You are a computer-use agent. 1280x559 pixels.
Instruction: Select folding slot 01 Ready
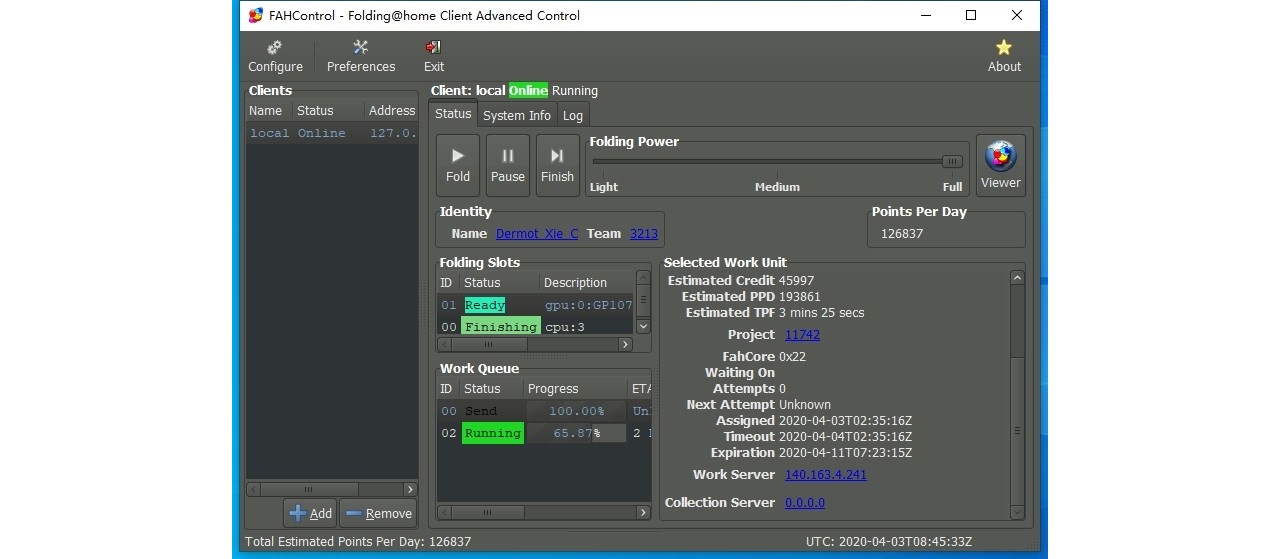[x=536, y=305]
